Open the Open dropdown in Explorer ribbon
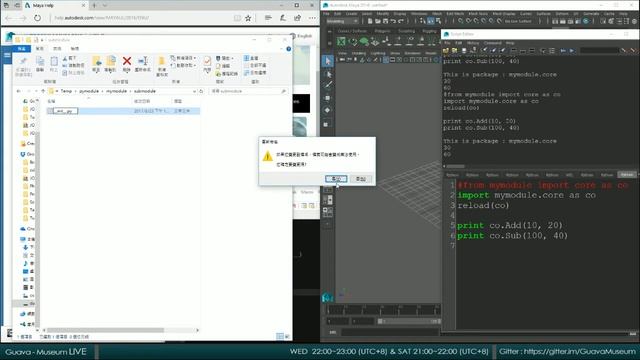This screenshot has width=640, height=360. coord(225,58)
